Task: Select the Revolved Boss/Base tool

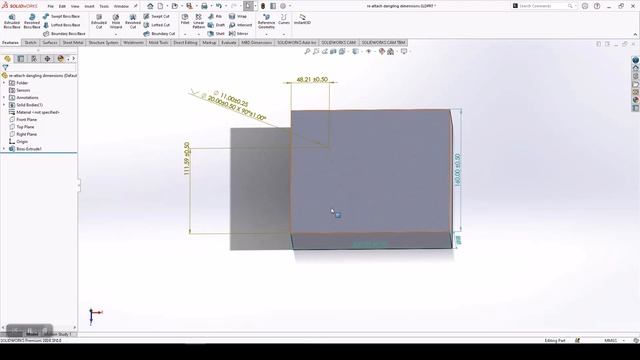Action: [32, 21]
